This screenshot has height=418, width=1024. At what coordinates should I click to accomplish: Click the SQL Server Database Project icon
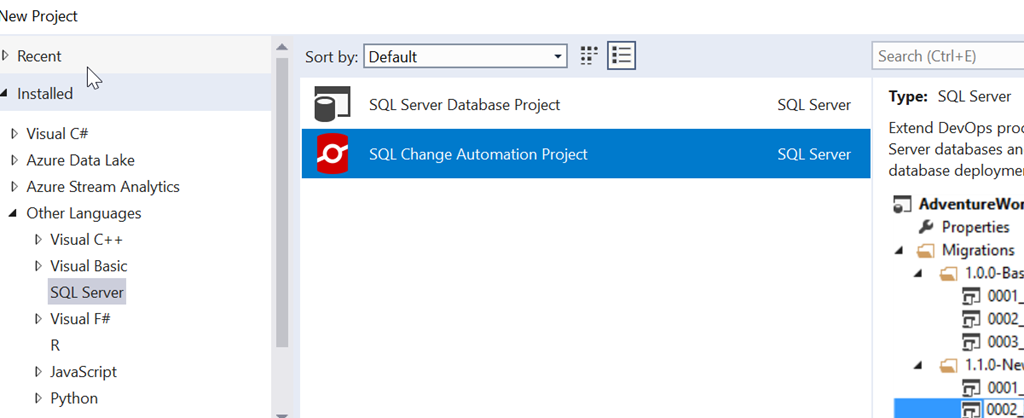coord(331,105)
